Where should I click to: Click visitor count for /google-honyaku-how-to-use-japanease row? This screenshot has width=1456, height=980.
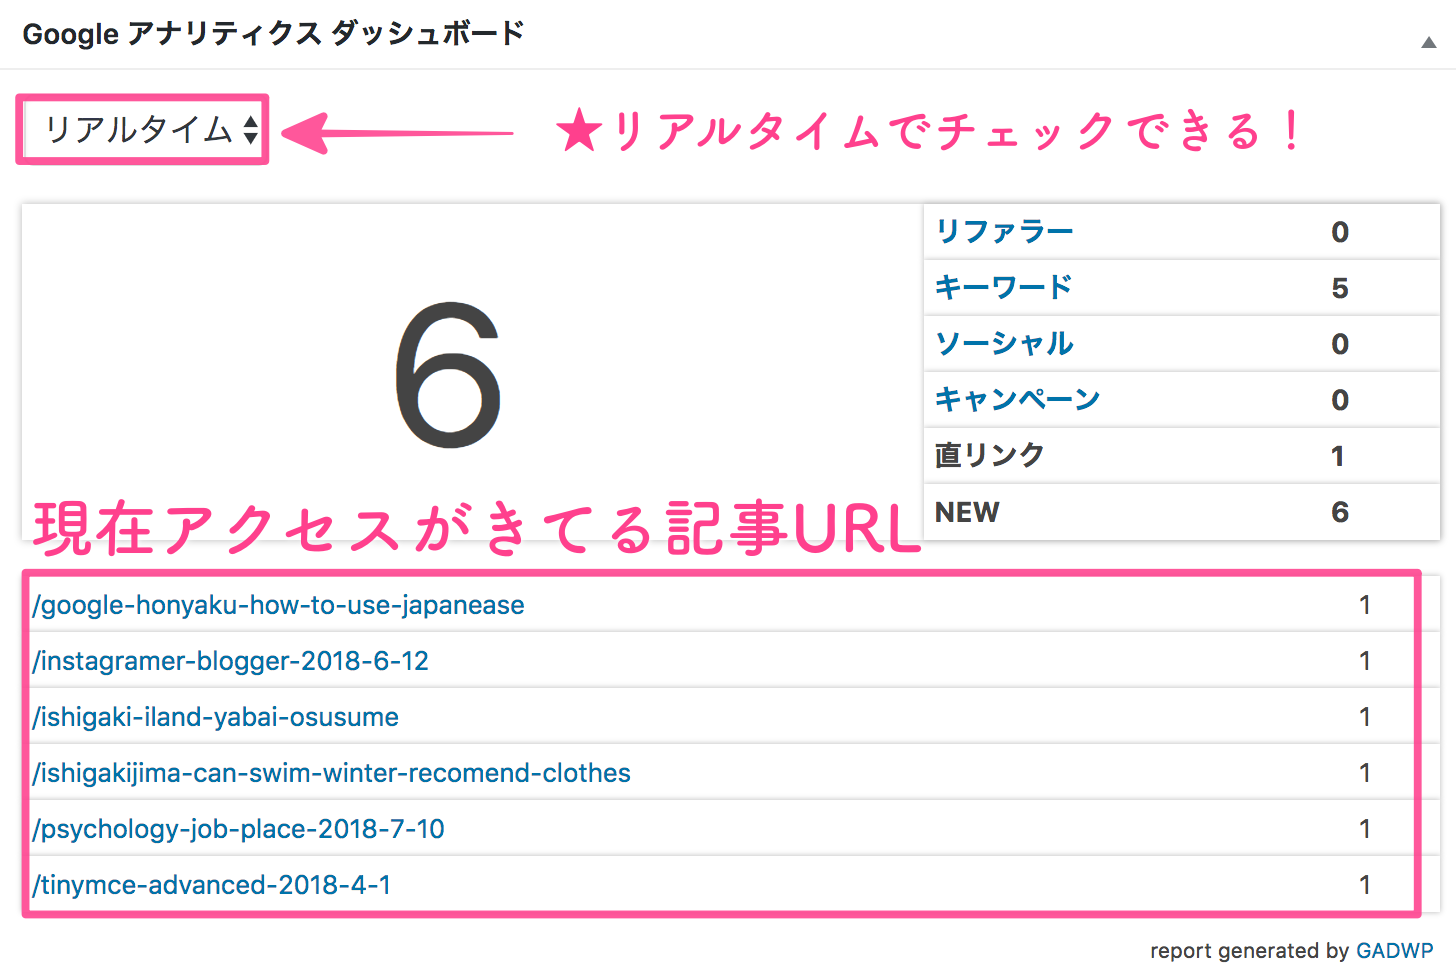[x=1365, y=605]
